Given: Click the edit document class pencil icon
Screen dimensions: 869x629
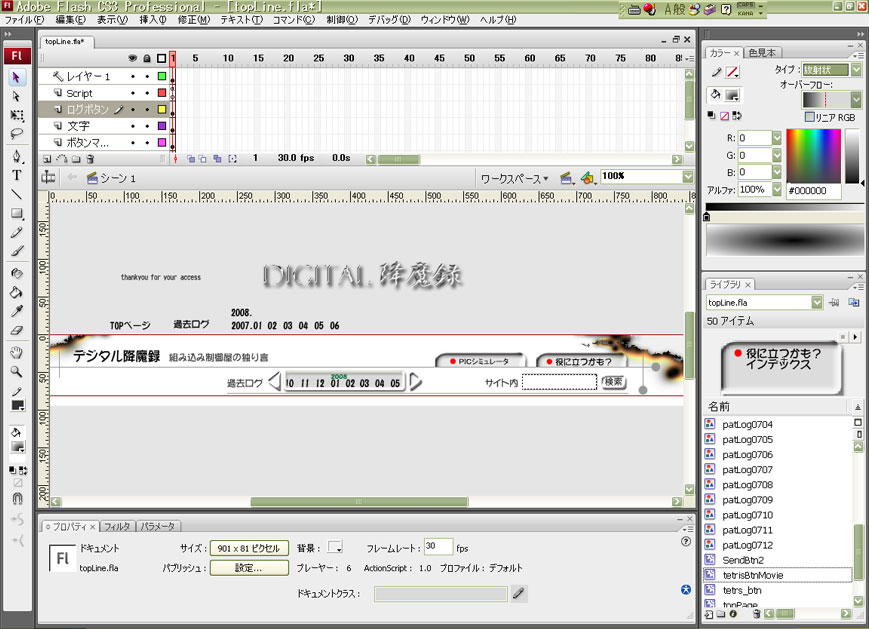Looking at the screenshot, I should [x=518, y=594].
